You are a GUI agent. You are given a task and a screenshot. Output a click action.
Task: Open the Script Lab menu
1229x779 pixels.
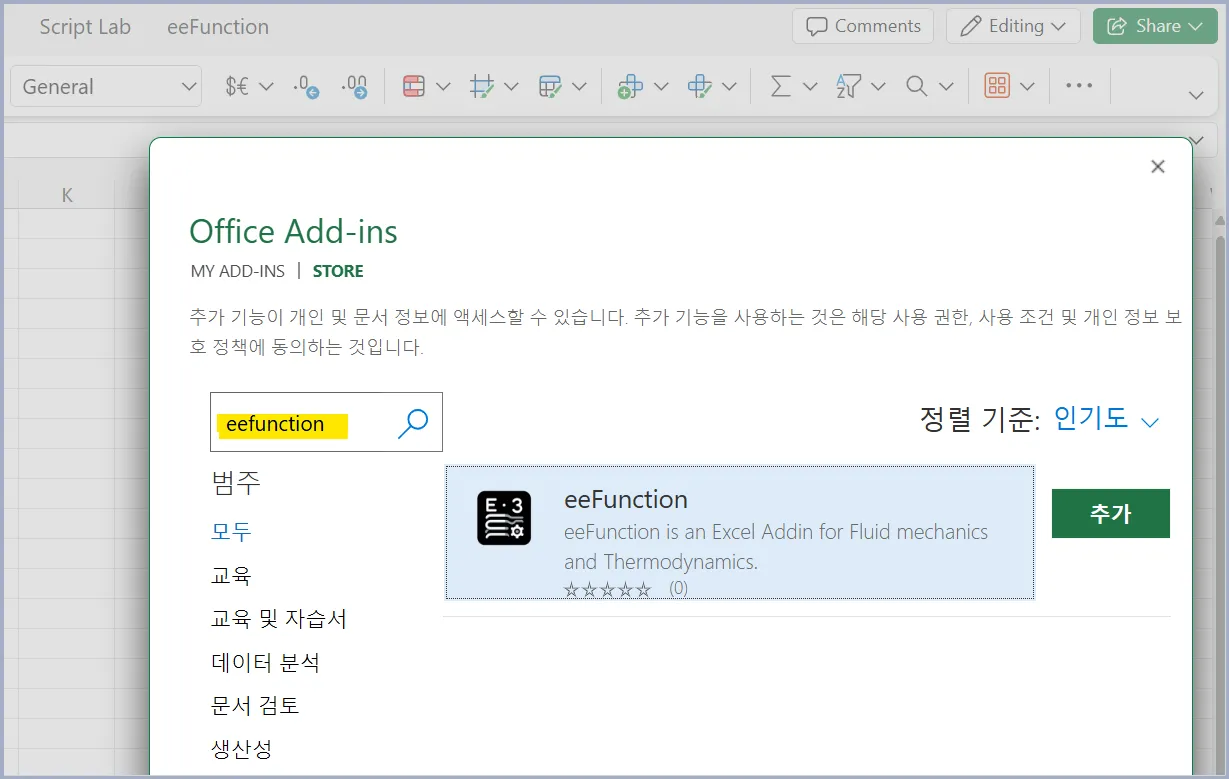point(85,27)
